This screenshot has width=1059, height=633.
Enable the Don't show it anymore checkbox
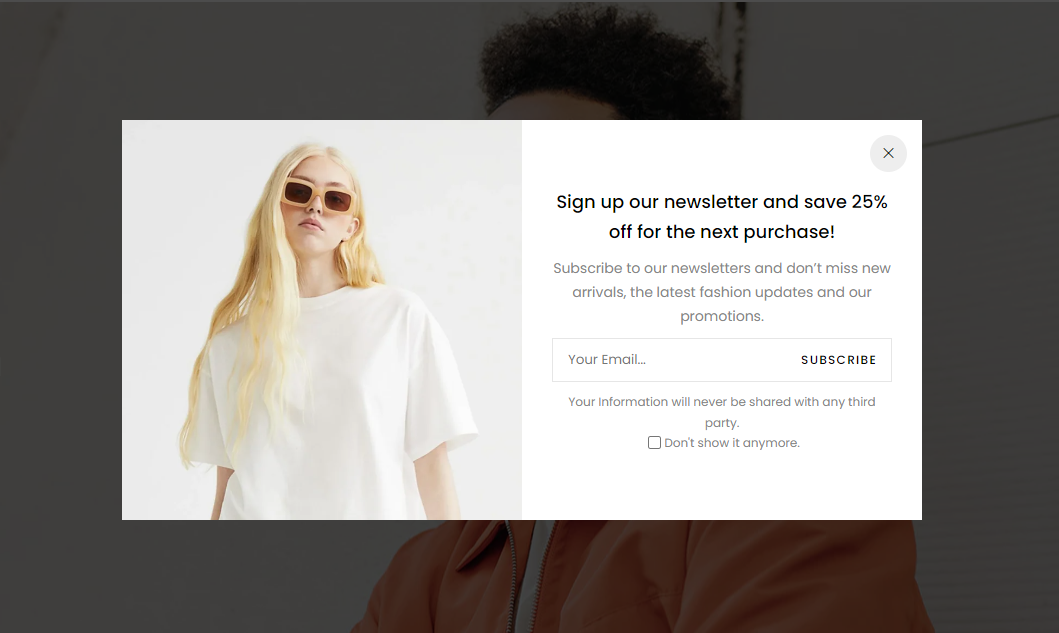[x=654, y=442]
